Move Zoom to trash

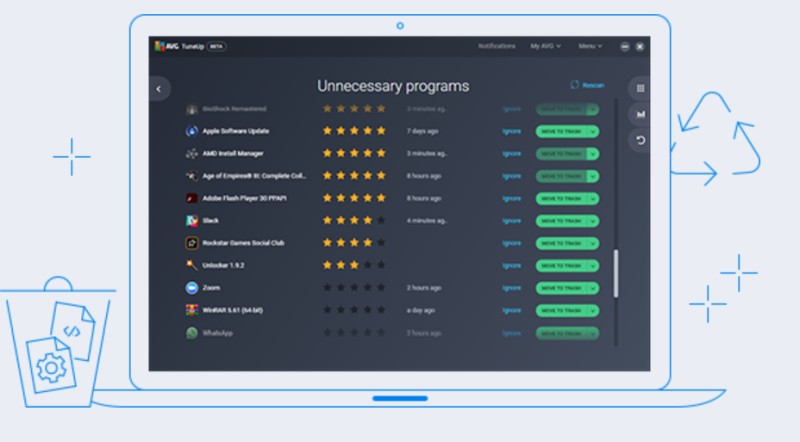pyautogui.click(x=561, y=288)
